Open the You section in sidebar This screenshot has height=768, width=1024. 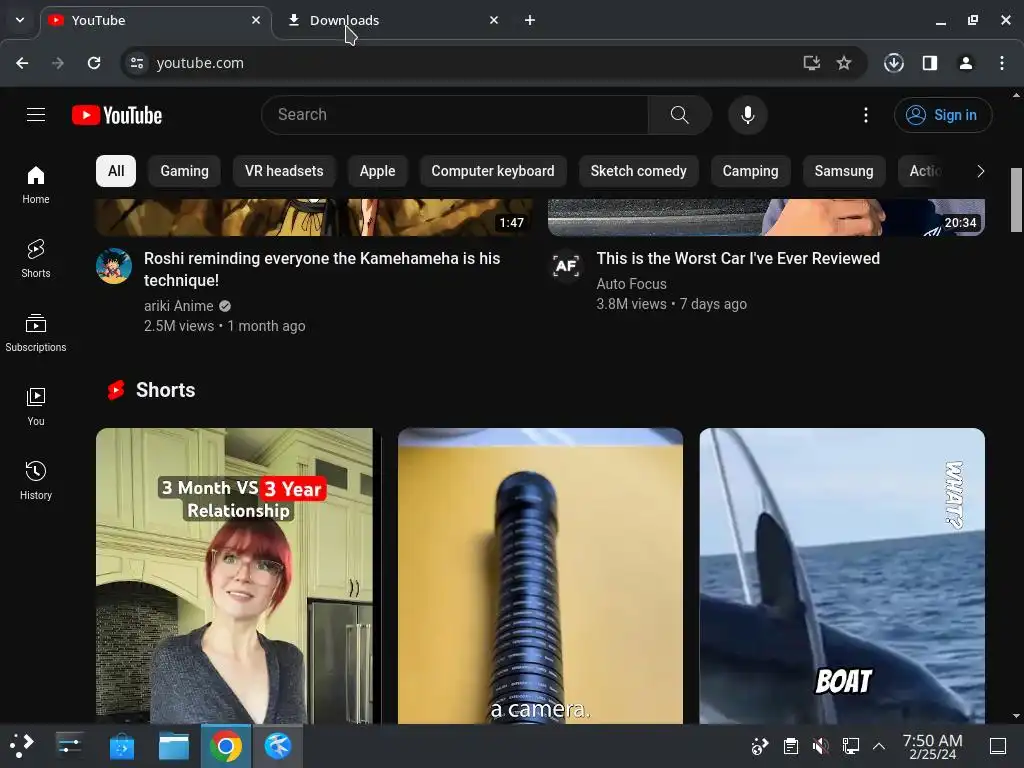(36, 407)
